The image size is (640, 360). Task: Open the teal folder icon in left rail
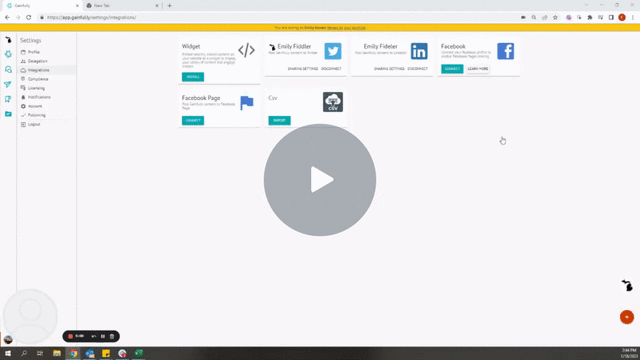coord(8,114)
